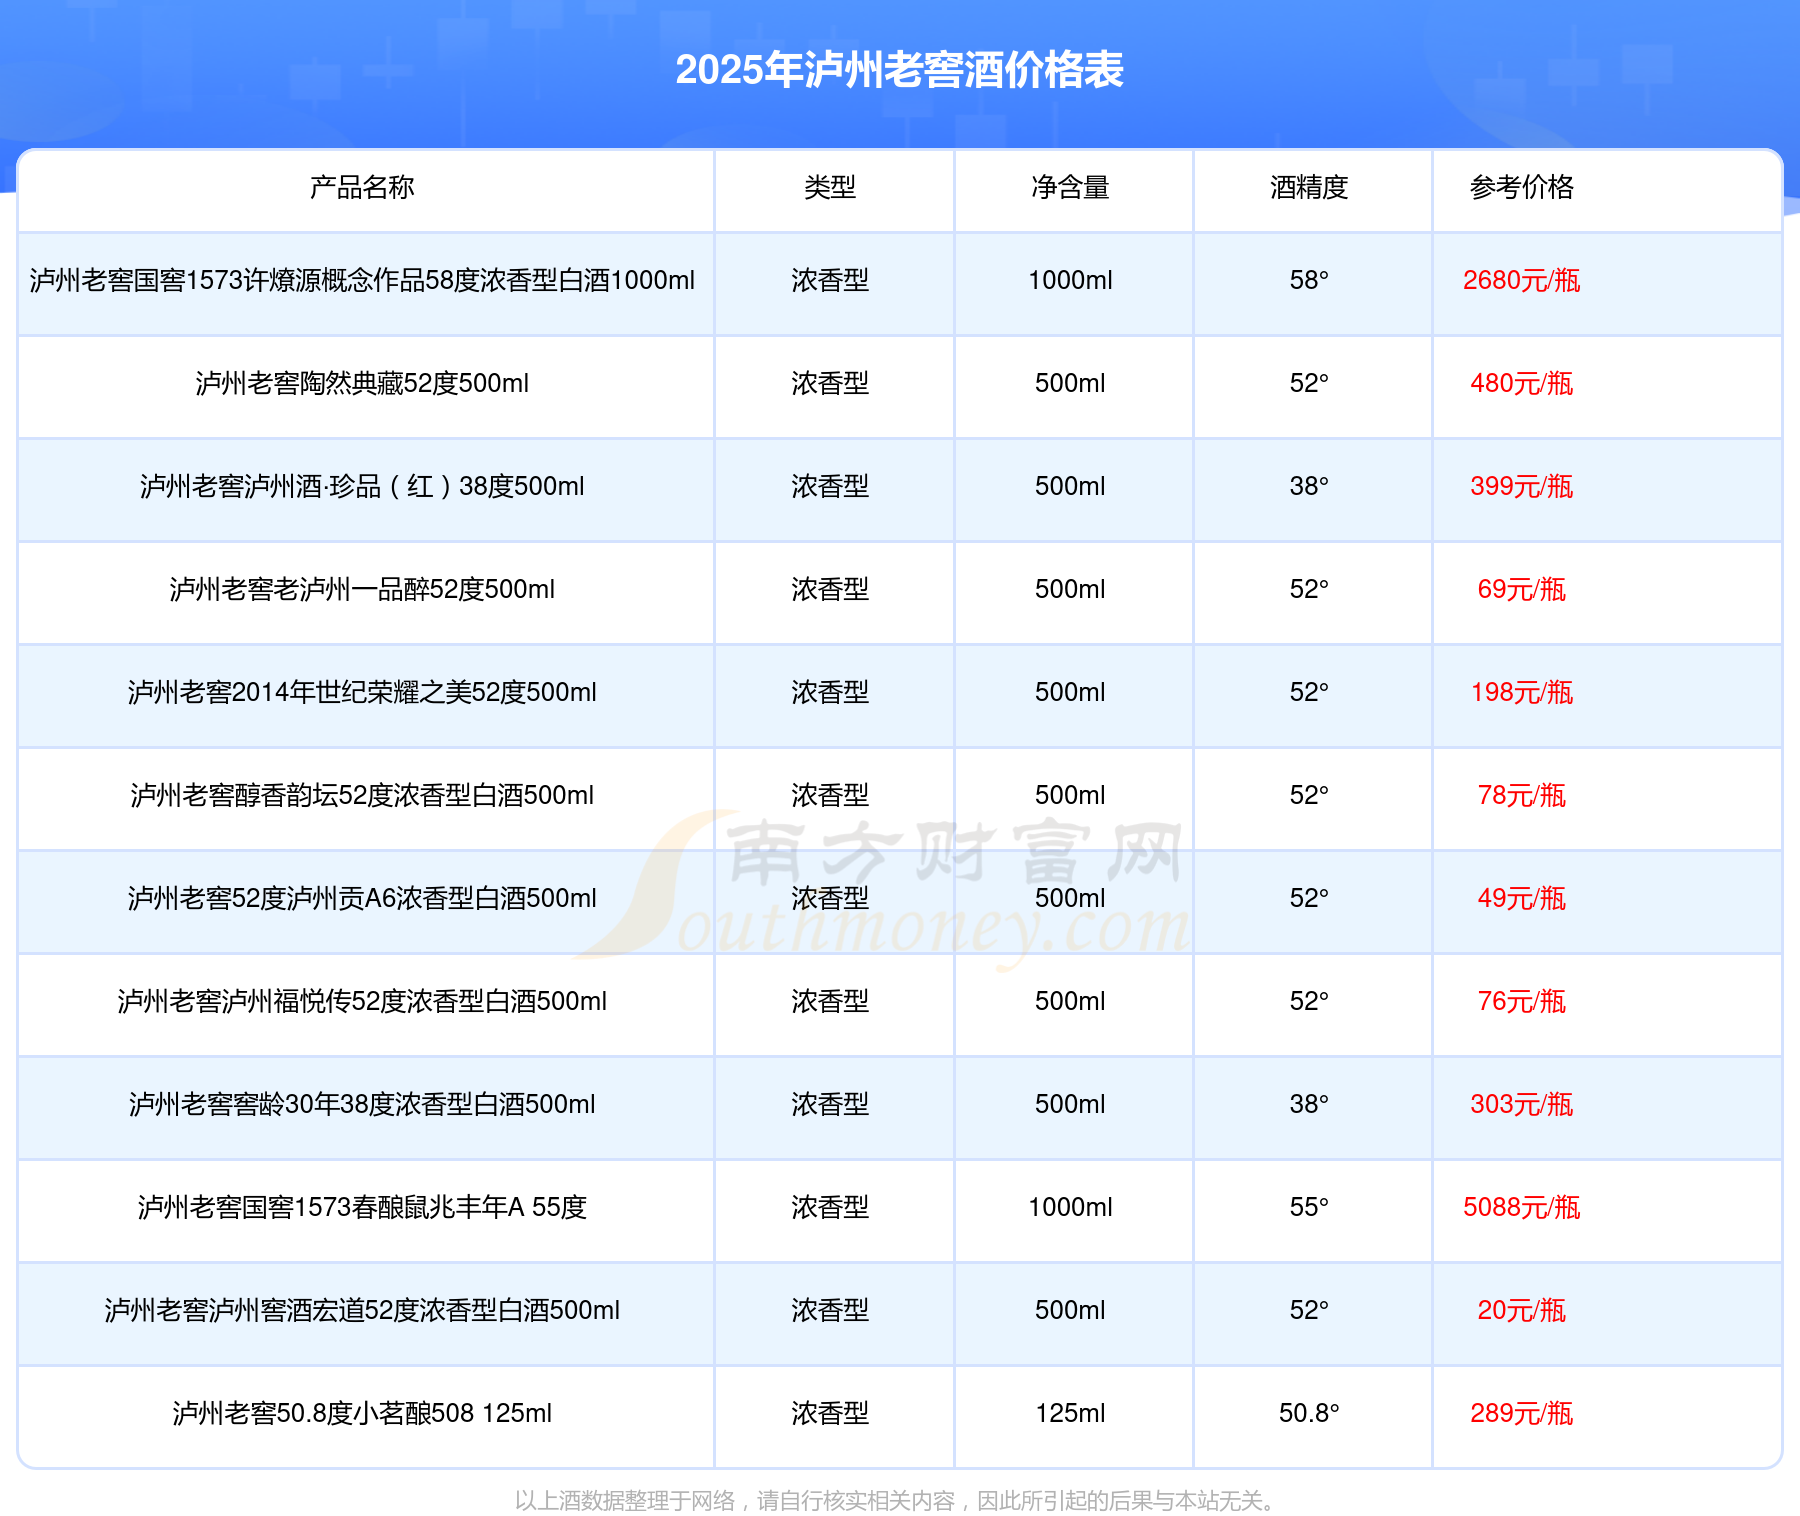1800x1516 pixels.
Task: Click product name 52度泸州贡A6浓香型白酒500ml
Action: (x=414, y=898)
